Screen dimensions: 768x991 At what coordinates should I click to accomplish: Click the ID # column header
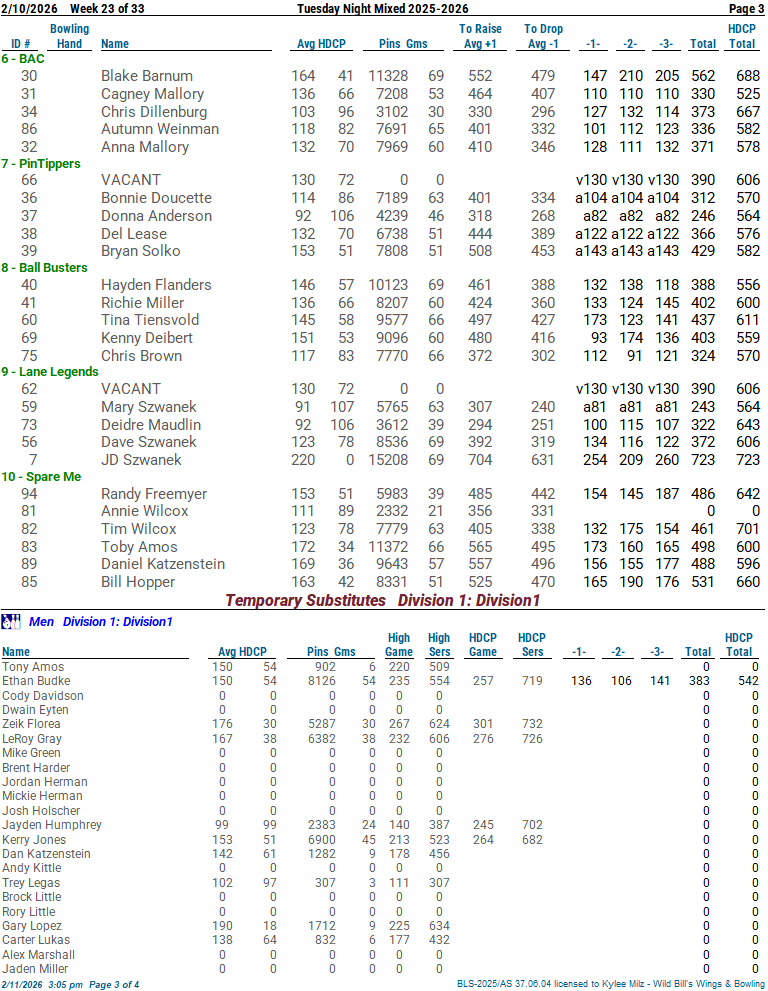pos(21,44)
